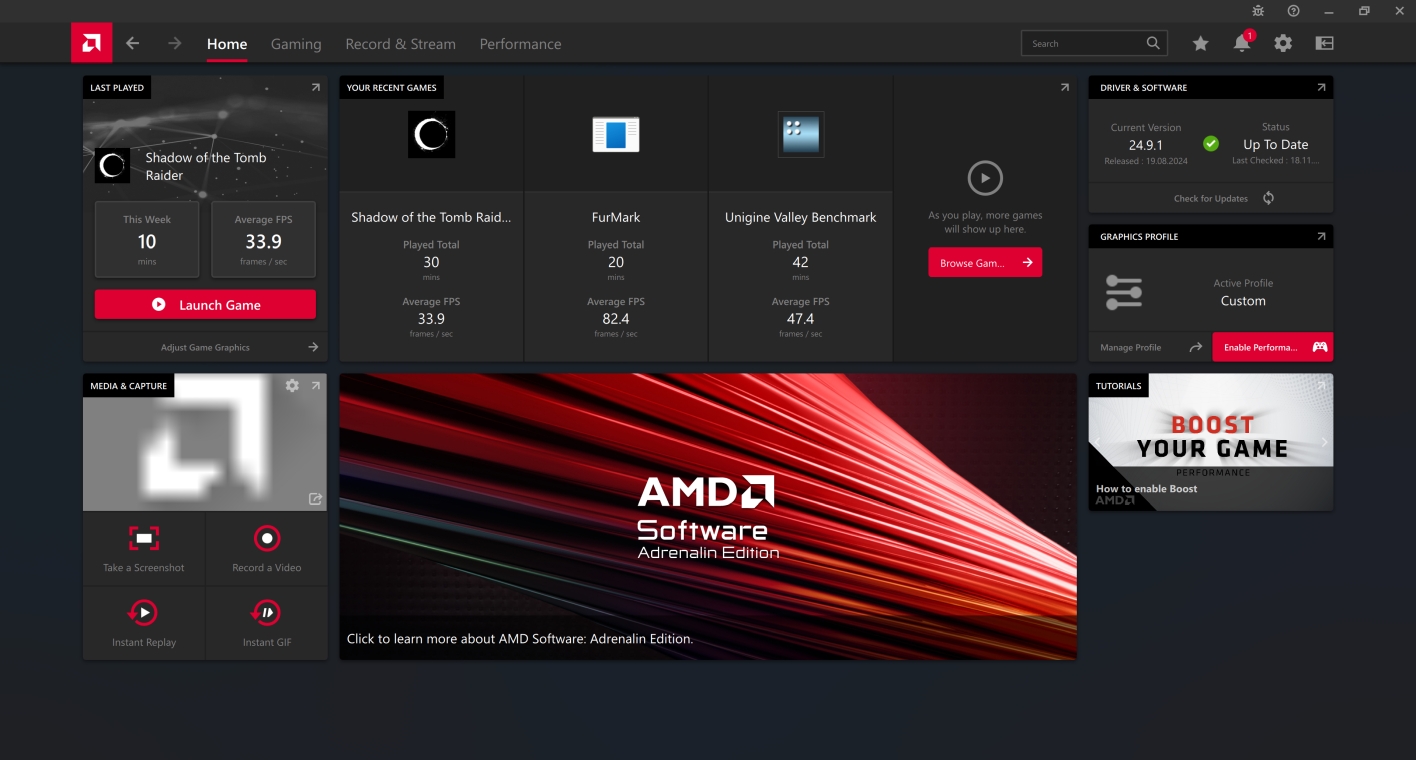Expand the Driver & Software panel
Screen dimensions: 1416x760
1321,88
